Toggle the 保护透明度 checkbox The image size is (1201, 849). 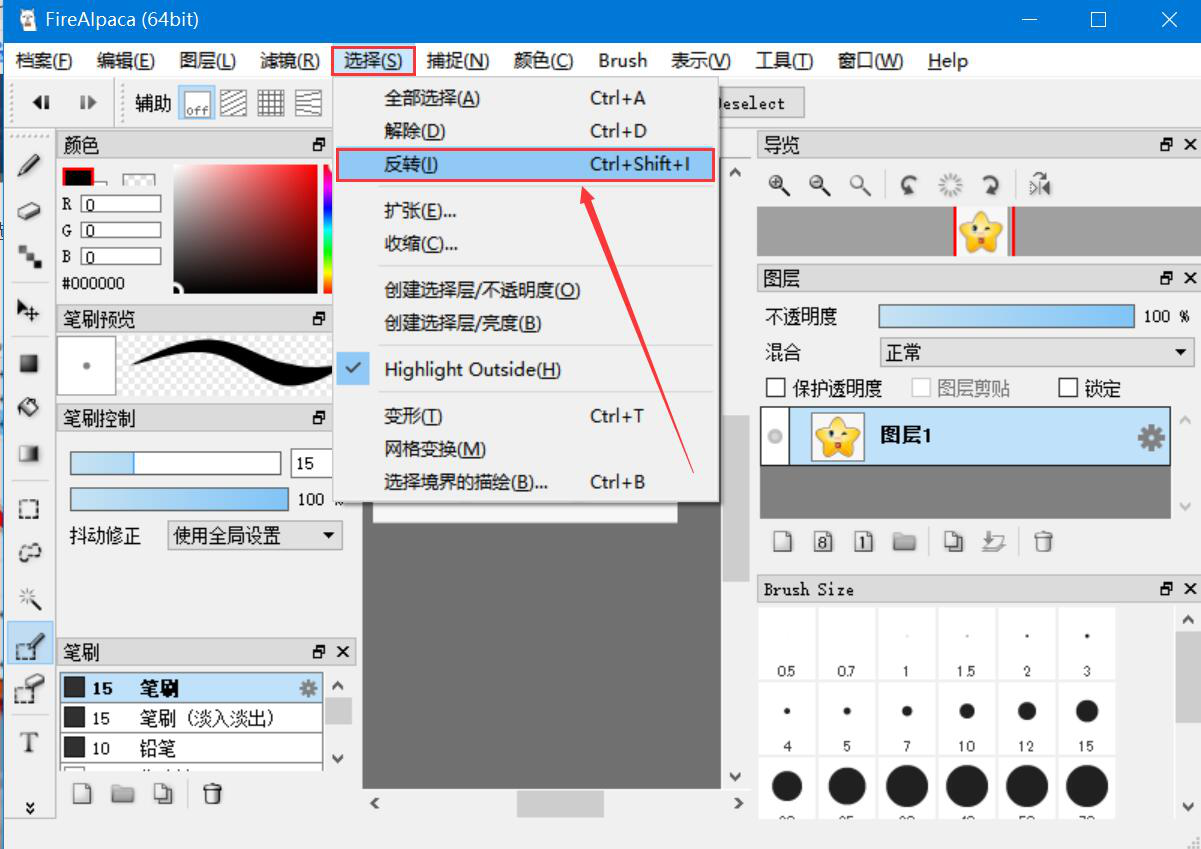tap(775, 388)
